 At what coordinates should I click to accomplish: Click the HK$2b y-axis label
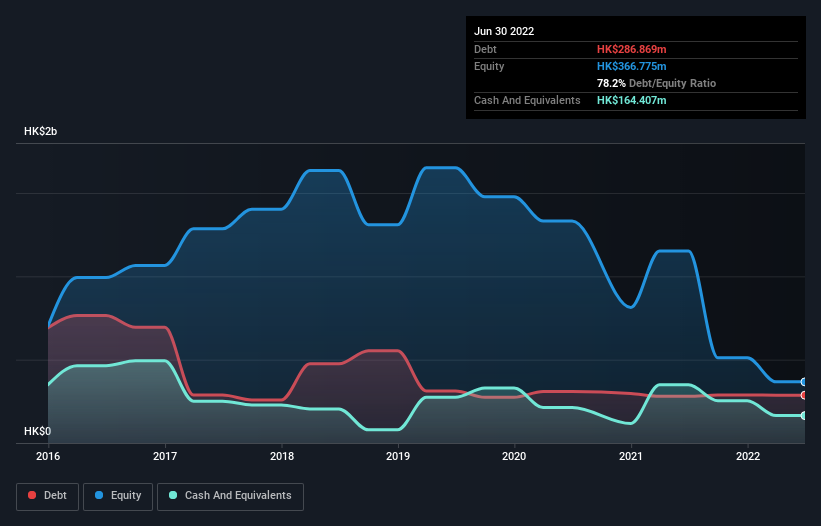click(x=40, y=131)
